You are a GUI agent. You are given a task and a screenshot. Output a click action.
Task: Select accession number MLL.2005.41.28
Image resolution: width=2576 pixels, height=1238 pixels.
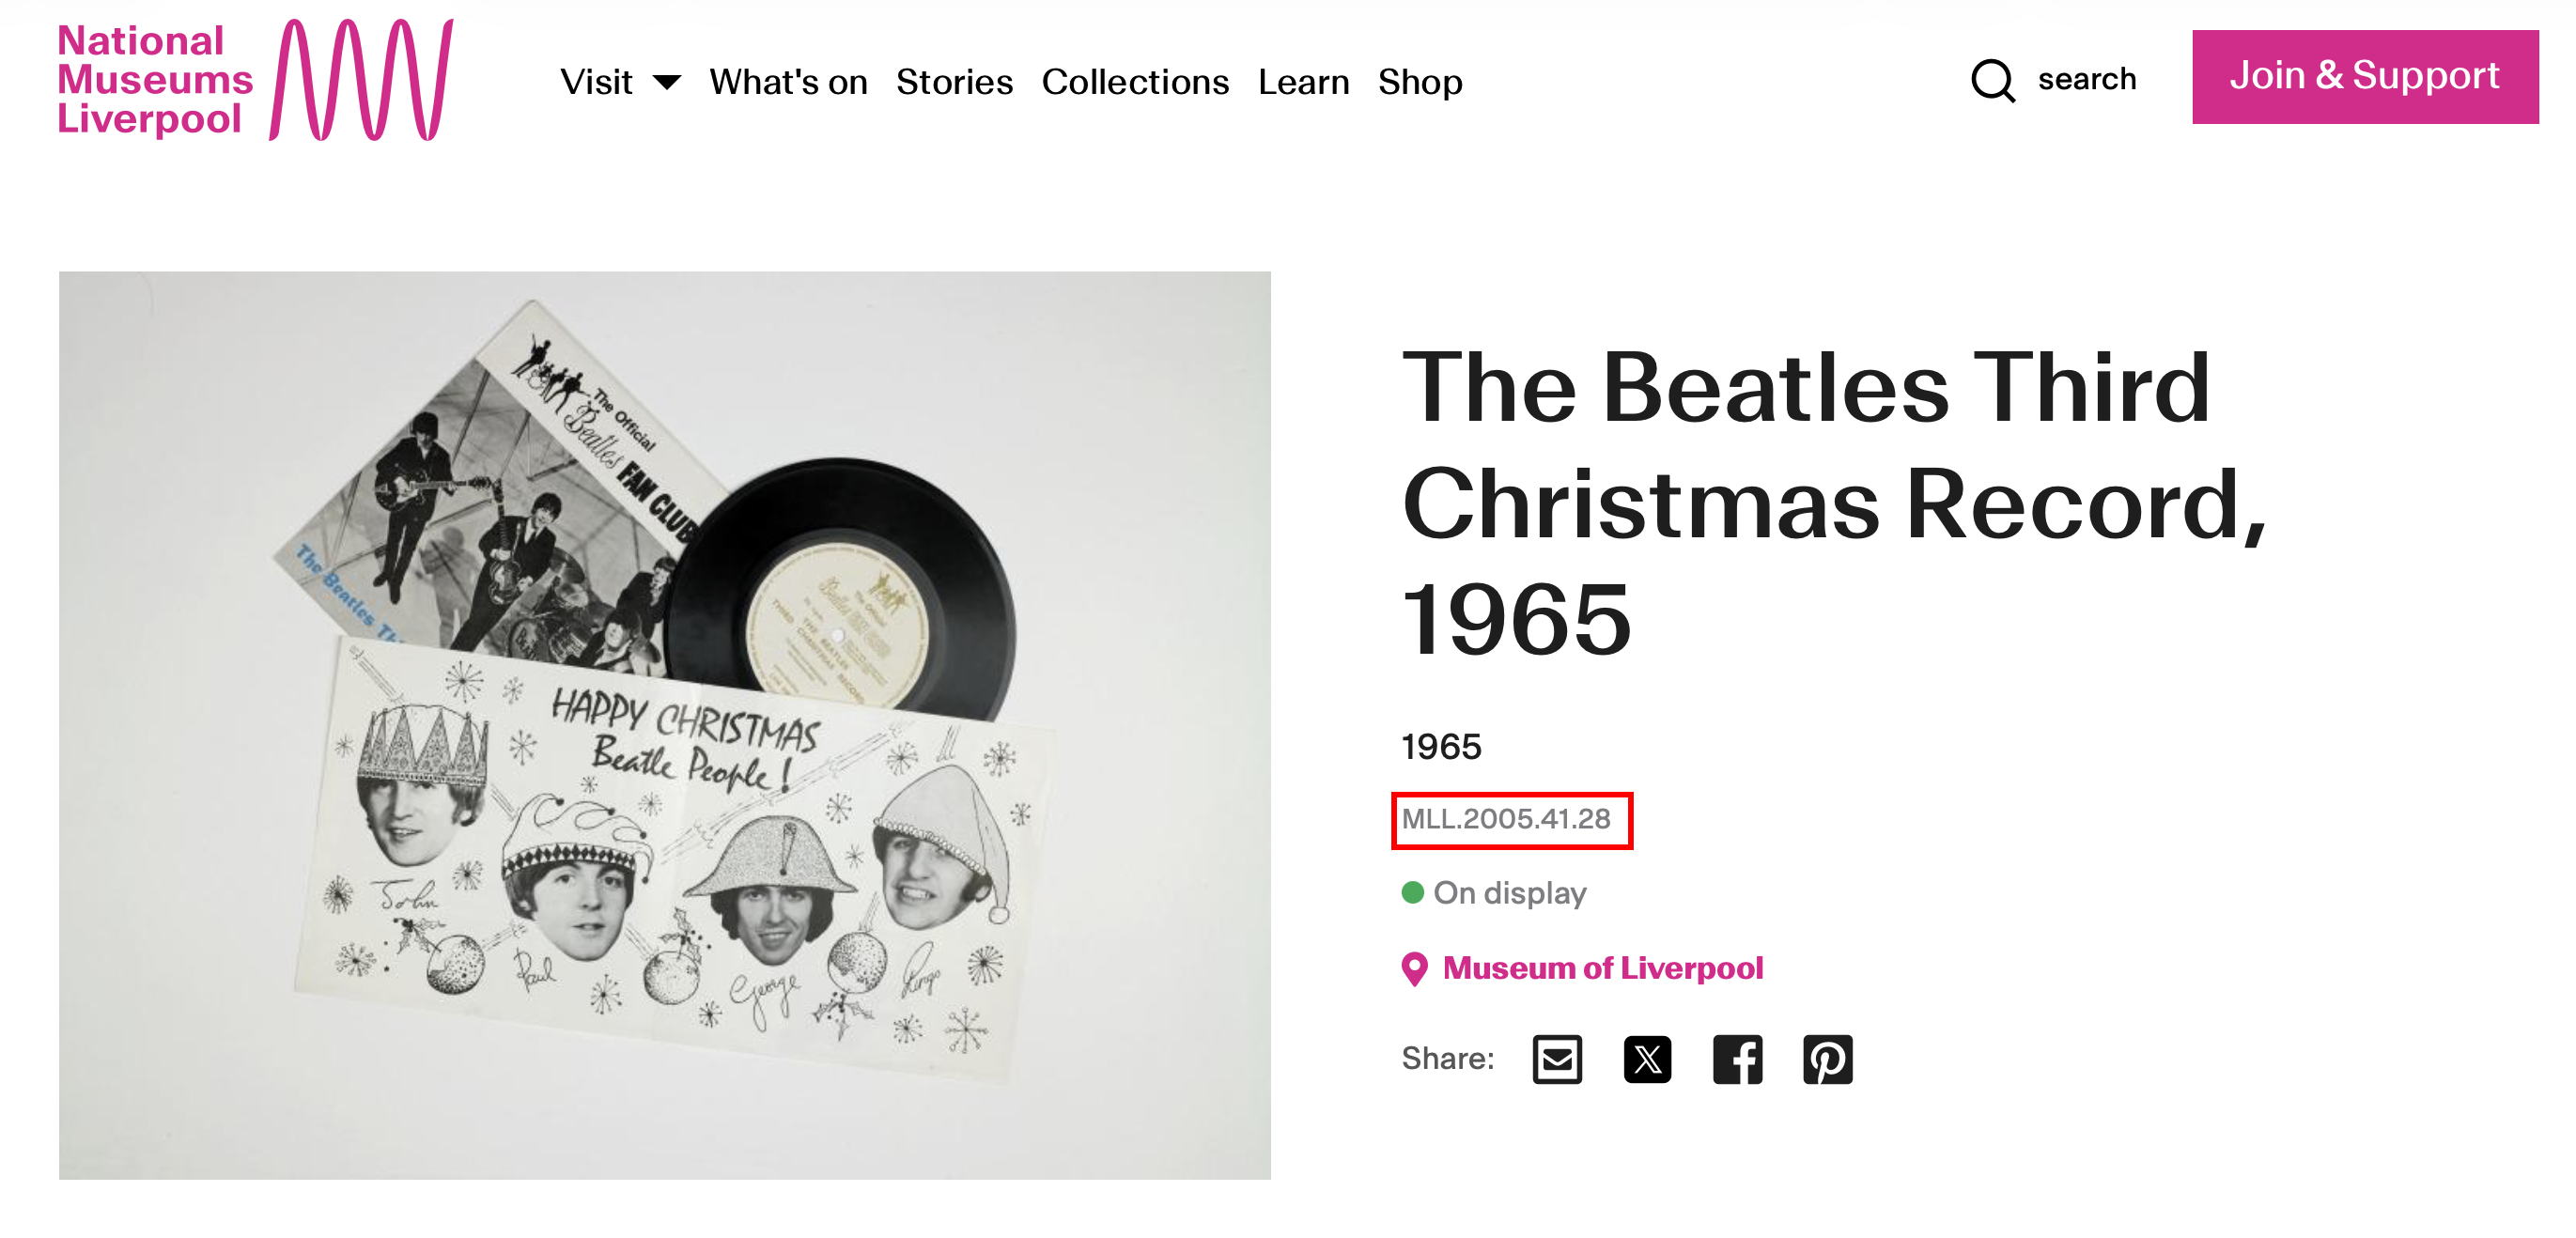point(1506,819)
